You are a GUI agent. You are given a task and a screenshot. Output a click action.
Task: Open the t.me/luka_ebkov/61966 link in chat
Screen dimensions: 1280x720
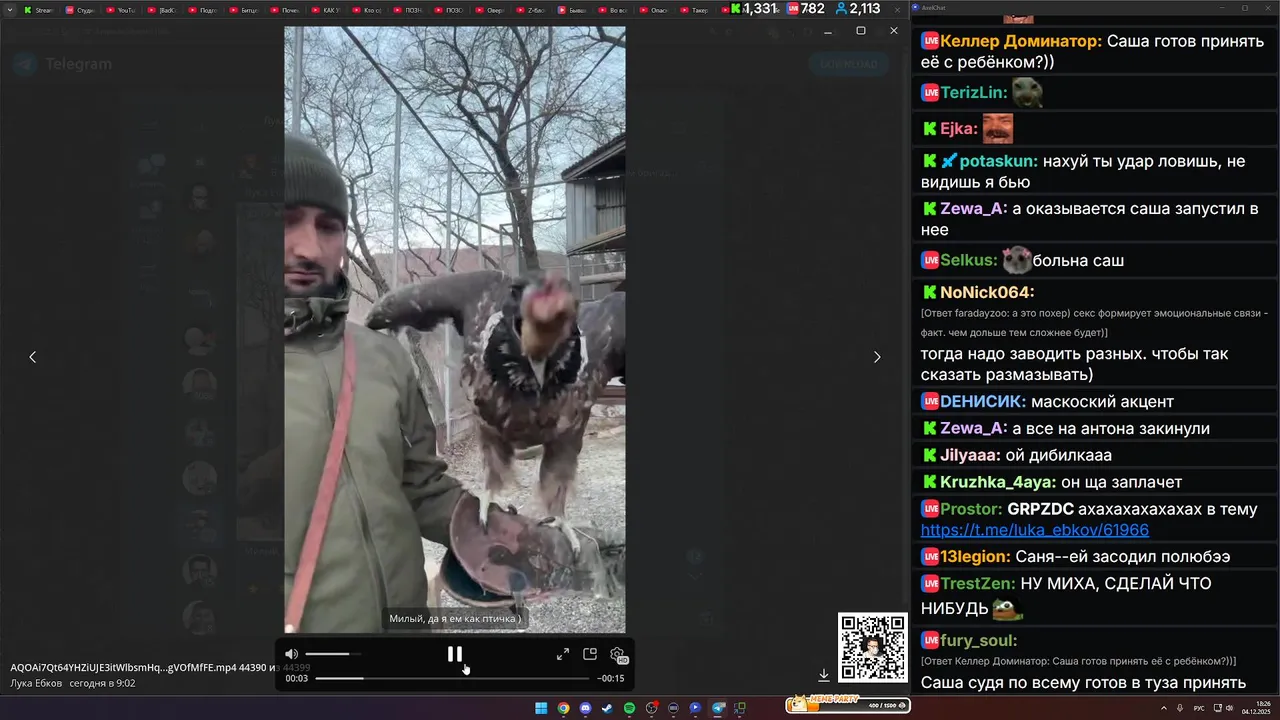pos(1035,530)
